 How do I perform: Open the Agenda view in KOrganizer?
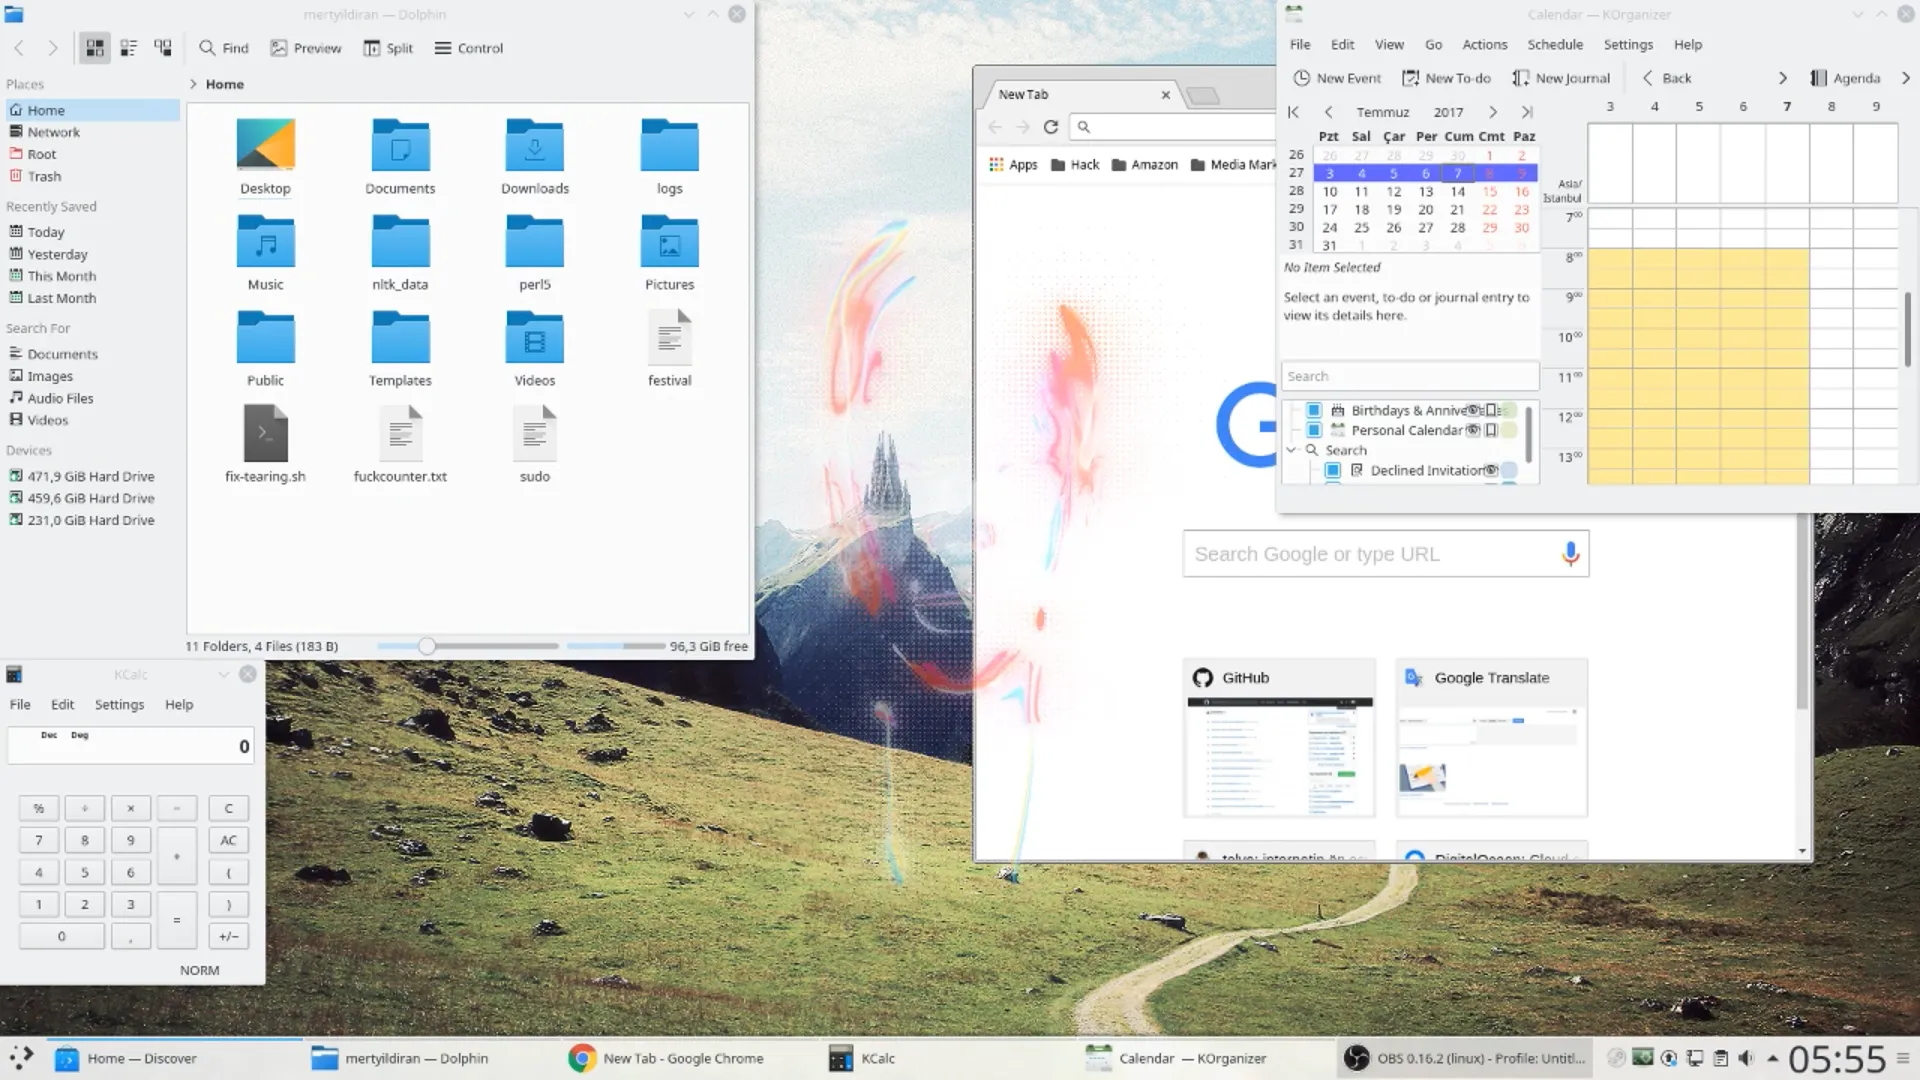click(x=1845, y=78)
